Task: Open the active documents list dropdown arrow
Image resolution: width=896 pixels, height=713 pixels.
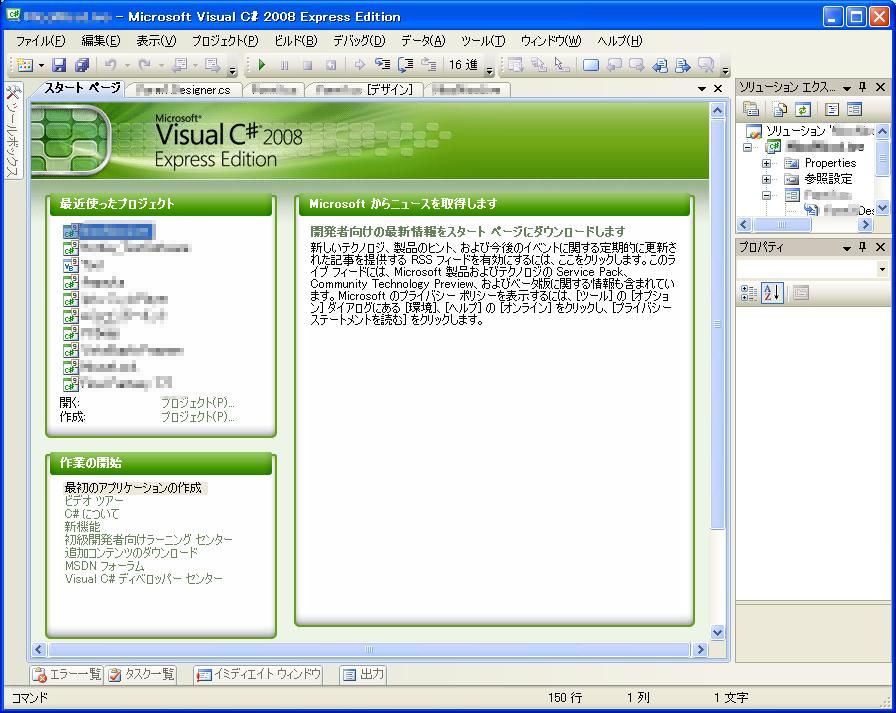Action: pyautogui.click(x=702, y=89)
